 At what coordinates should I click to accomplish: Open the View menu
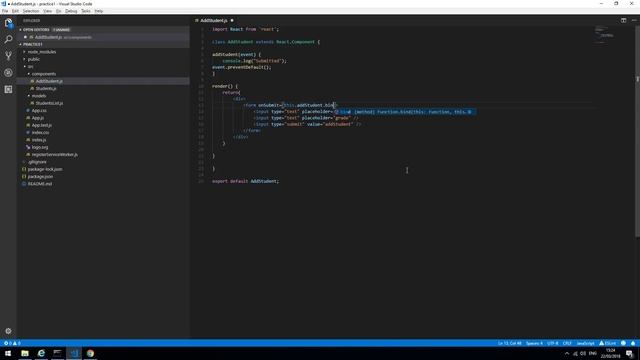(x=47, y=11)
